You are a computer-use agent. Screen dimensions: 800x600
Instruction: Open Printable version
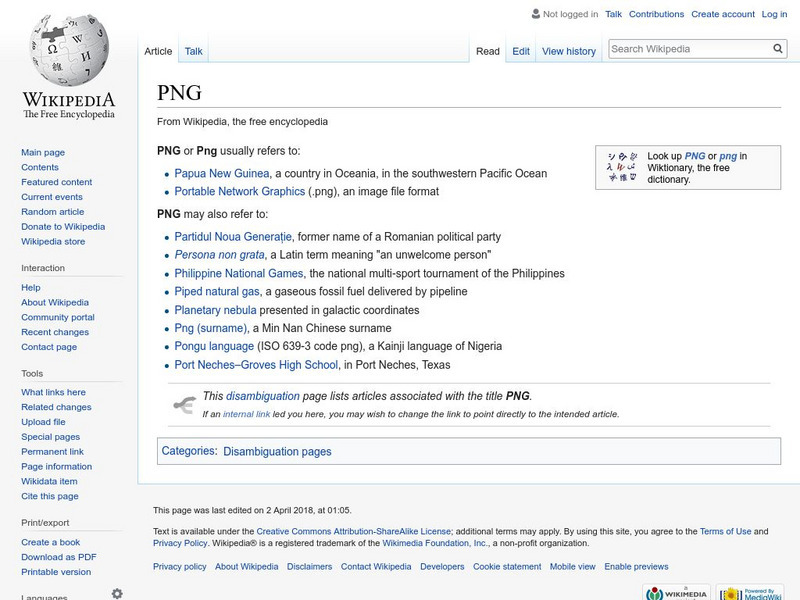(x=56, y=571)
